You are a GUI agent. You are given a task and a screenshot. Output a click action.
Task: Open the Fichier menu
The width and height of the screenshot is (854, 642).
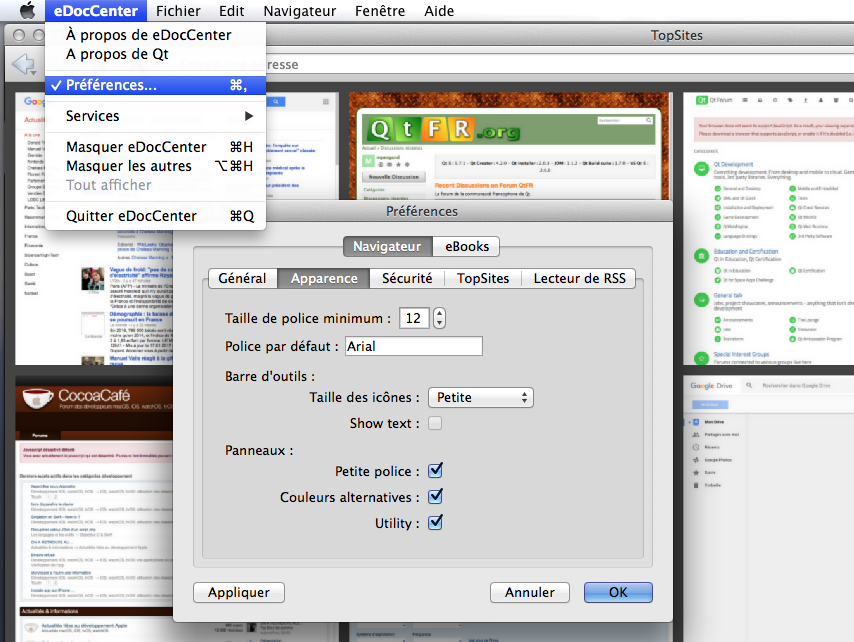[178, 10]
